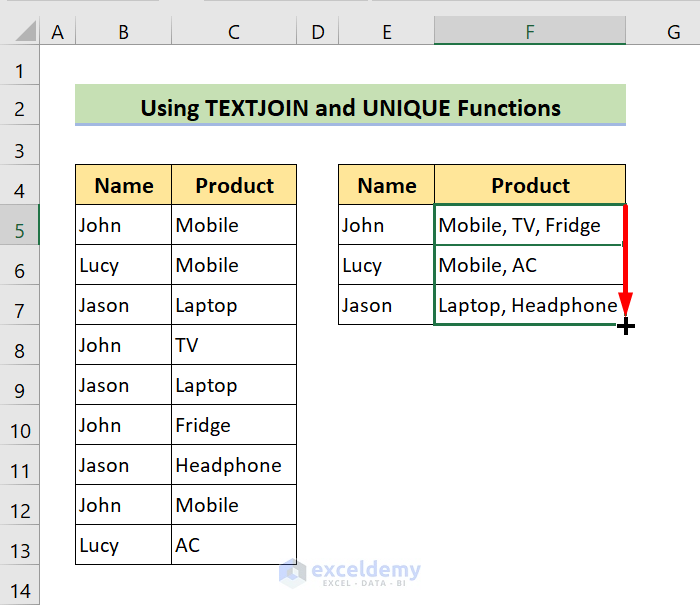
Task: Select cell 'Jason' in row 9
Action: 124,385
